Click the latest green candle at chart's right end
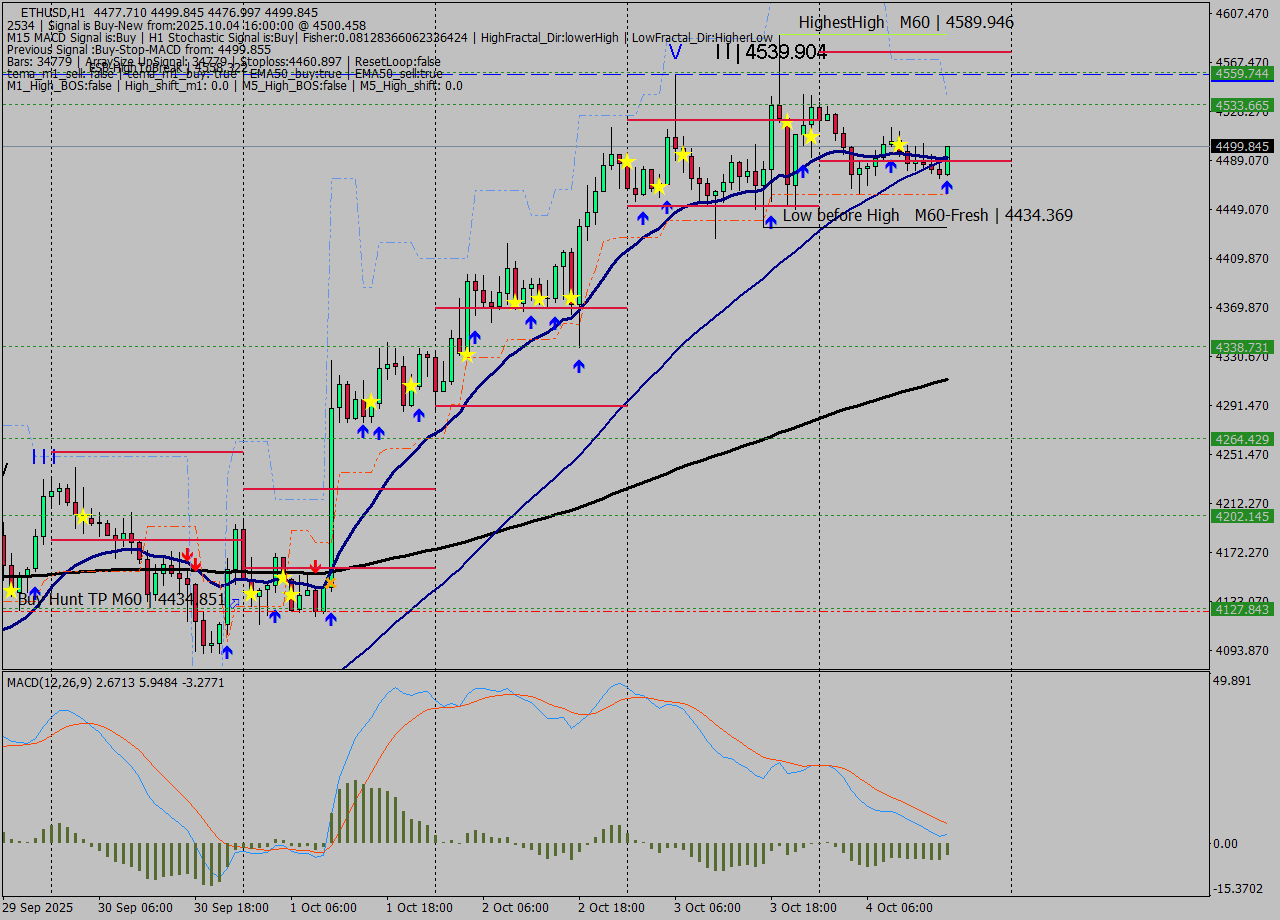Screen dimensions: 1280x920 [947, 160]
